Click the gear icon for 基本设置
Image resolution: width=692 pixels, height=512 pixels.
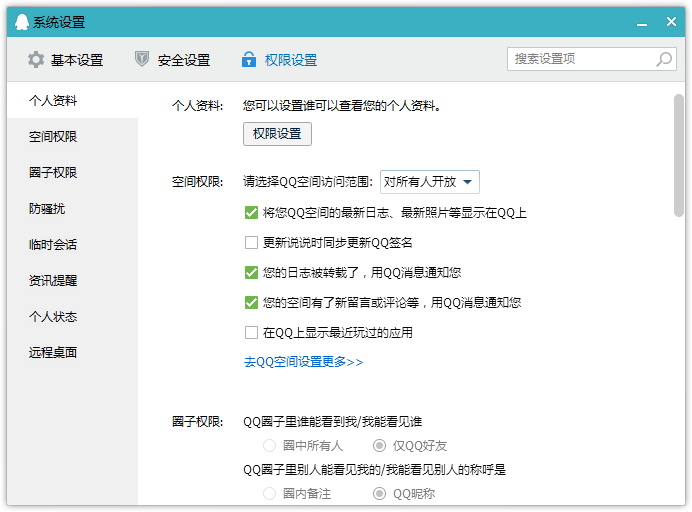[x=36, y=60]
